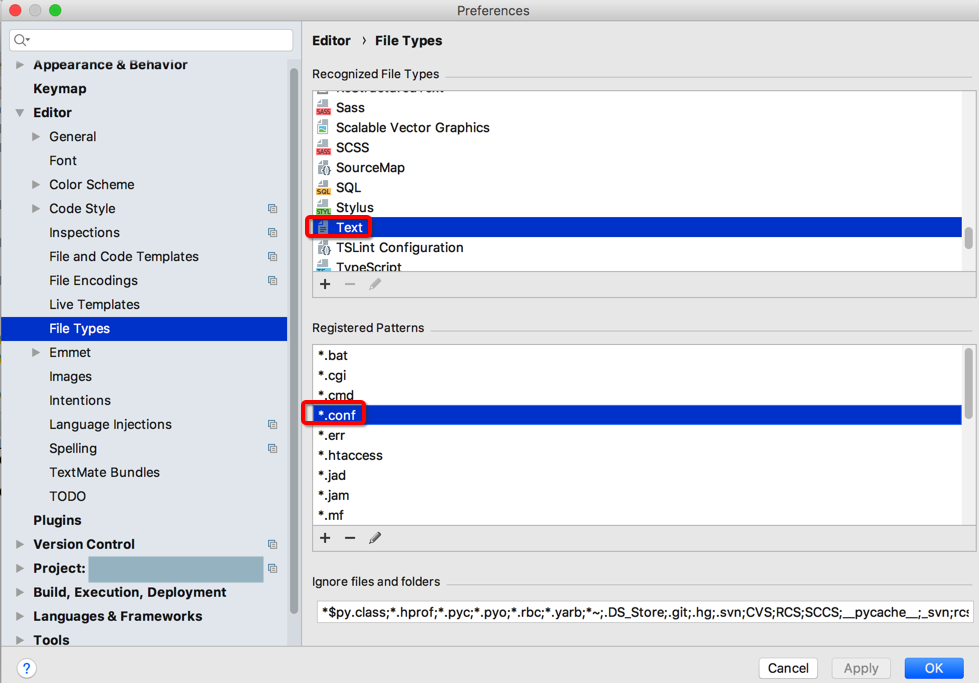Click the edit file type pencil icon
The width and height of the screenshot is (979, 683).
375,284
